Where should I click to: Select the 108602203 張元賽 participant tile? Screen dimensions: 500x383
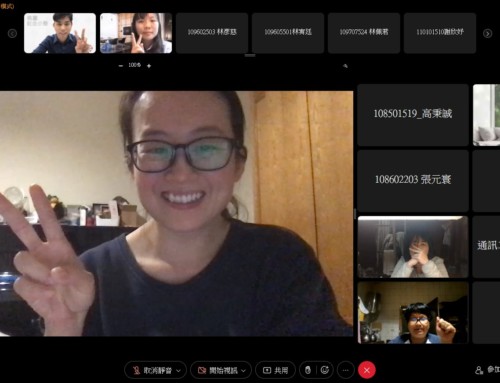(413, 181)
